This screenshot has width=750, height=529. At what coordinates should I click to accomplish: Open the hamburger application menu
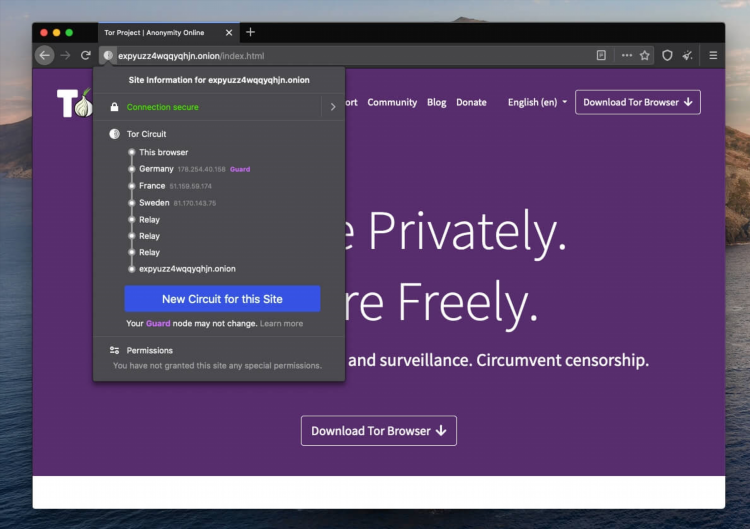tap(713, 55)
